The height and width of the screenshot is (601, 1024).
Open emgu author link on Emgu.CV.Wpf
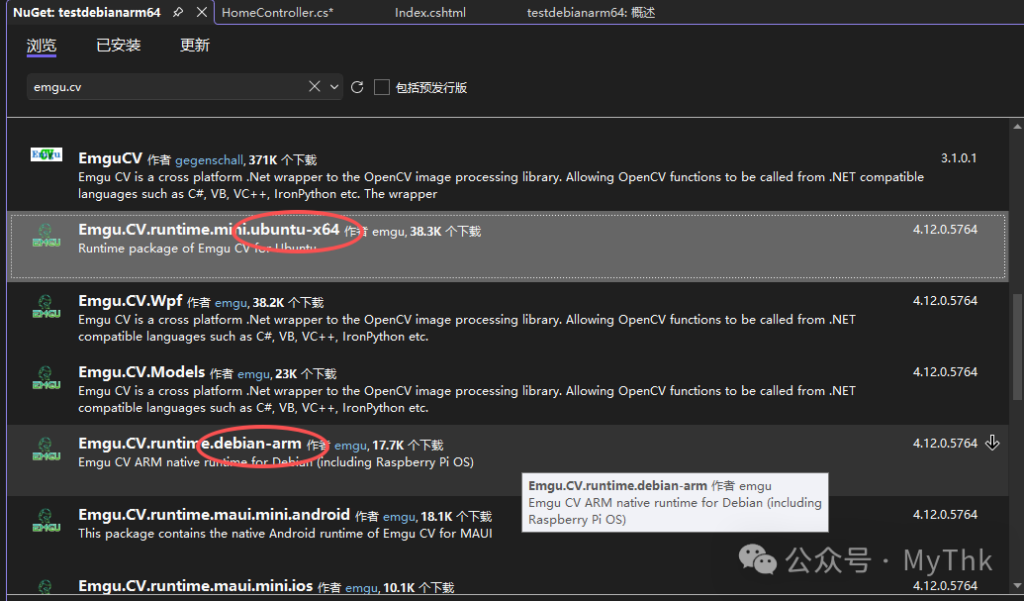click(x=231, y=302)
